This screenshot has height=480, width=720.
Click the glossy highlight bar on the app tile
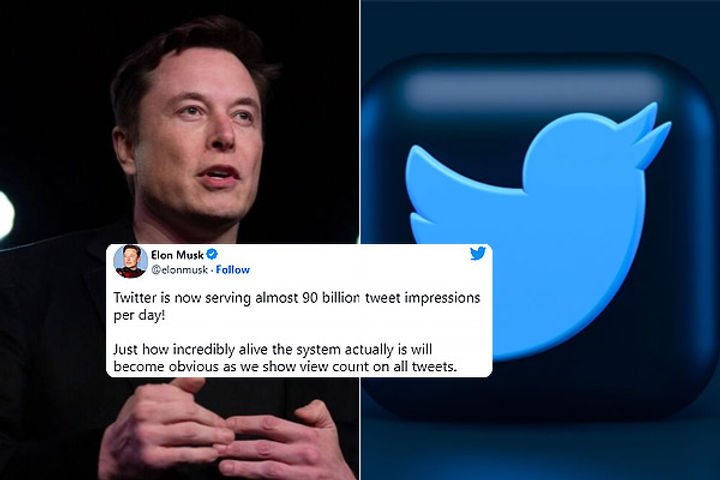point(533,89)
